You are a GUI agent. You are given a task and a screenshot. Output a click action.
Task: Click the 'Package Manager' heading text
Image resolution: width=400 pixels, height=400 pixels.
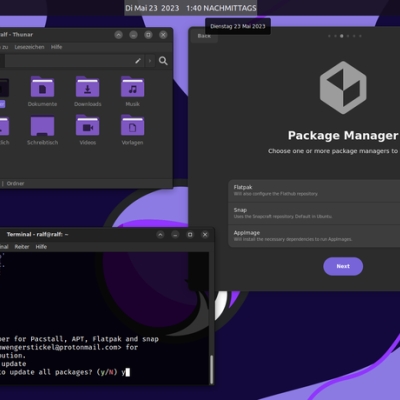point(343,135)
